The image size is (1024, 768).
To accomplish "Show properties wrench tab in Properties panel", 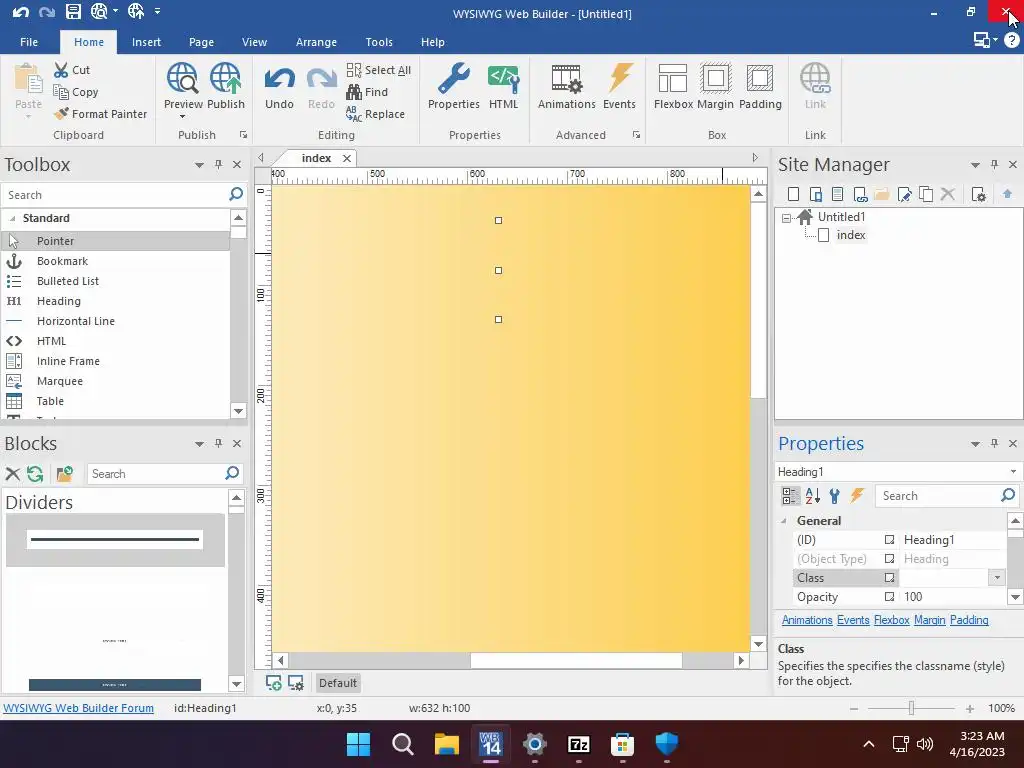I will [x=835, y=496].
